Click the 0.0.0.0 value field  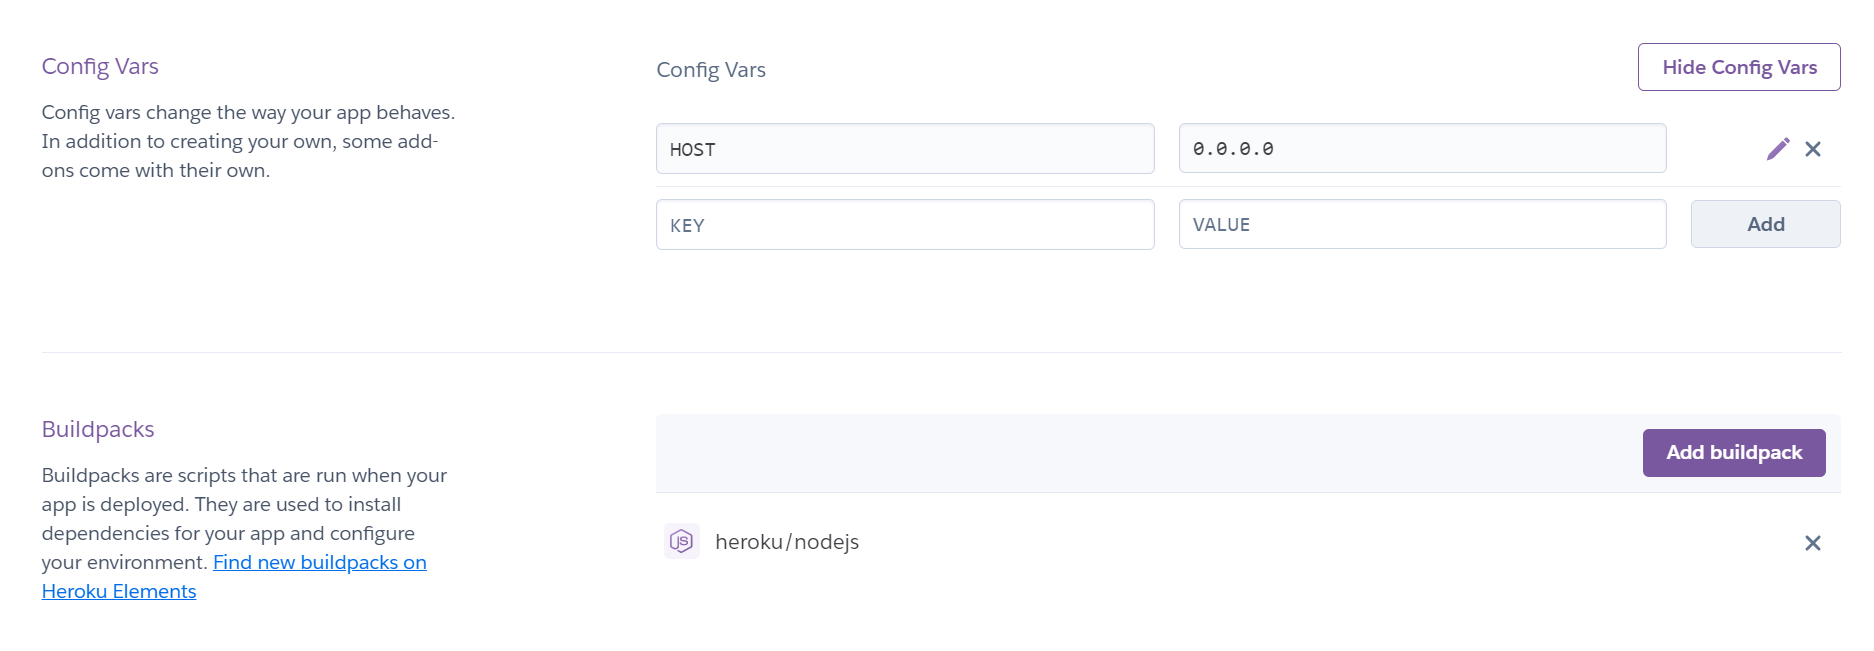point(1422,148)
